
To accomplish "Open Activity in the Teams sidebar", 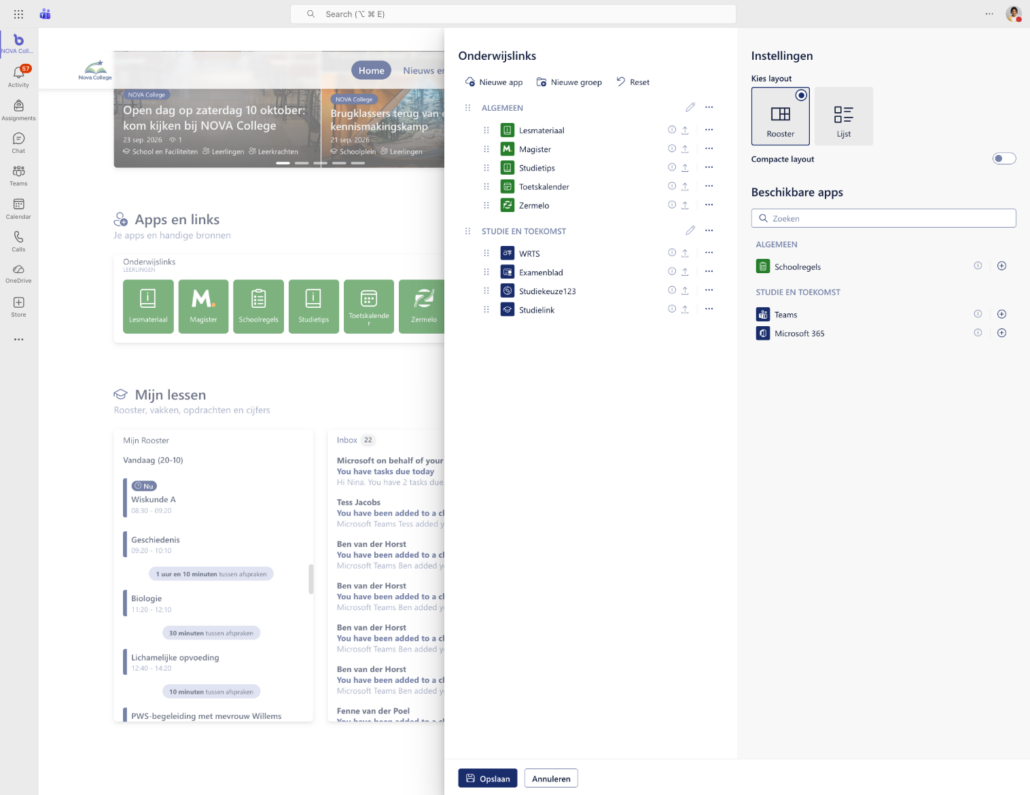I will [18, 76].
